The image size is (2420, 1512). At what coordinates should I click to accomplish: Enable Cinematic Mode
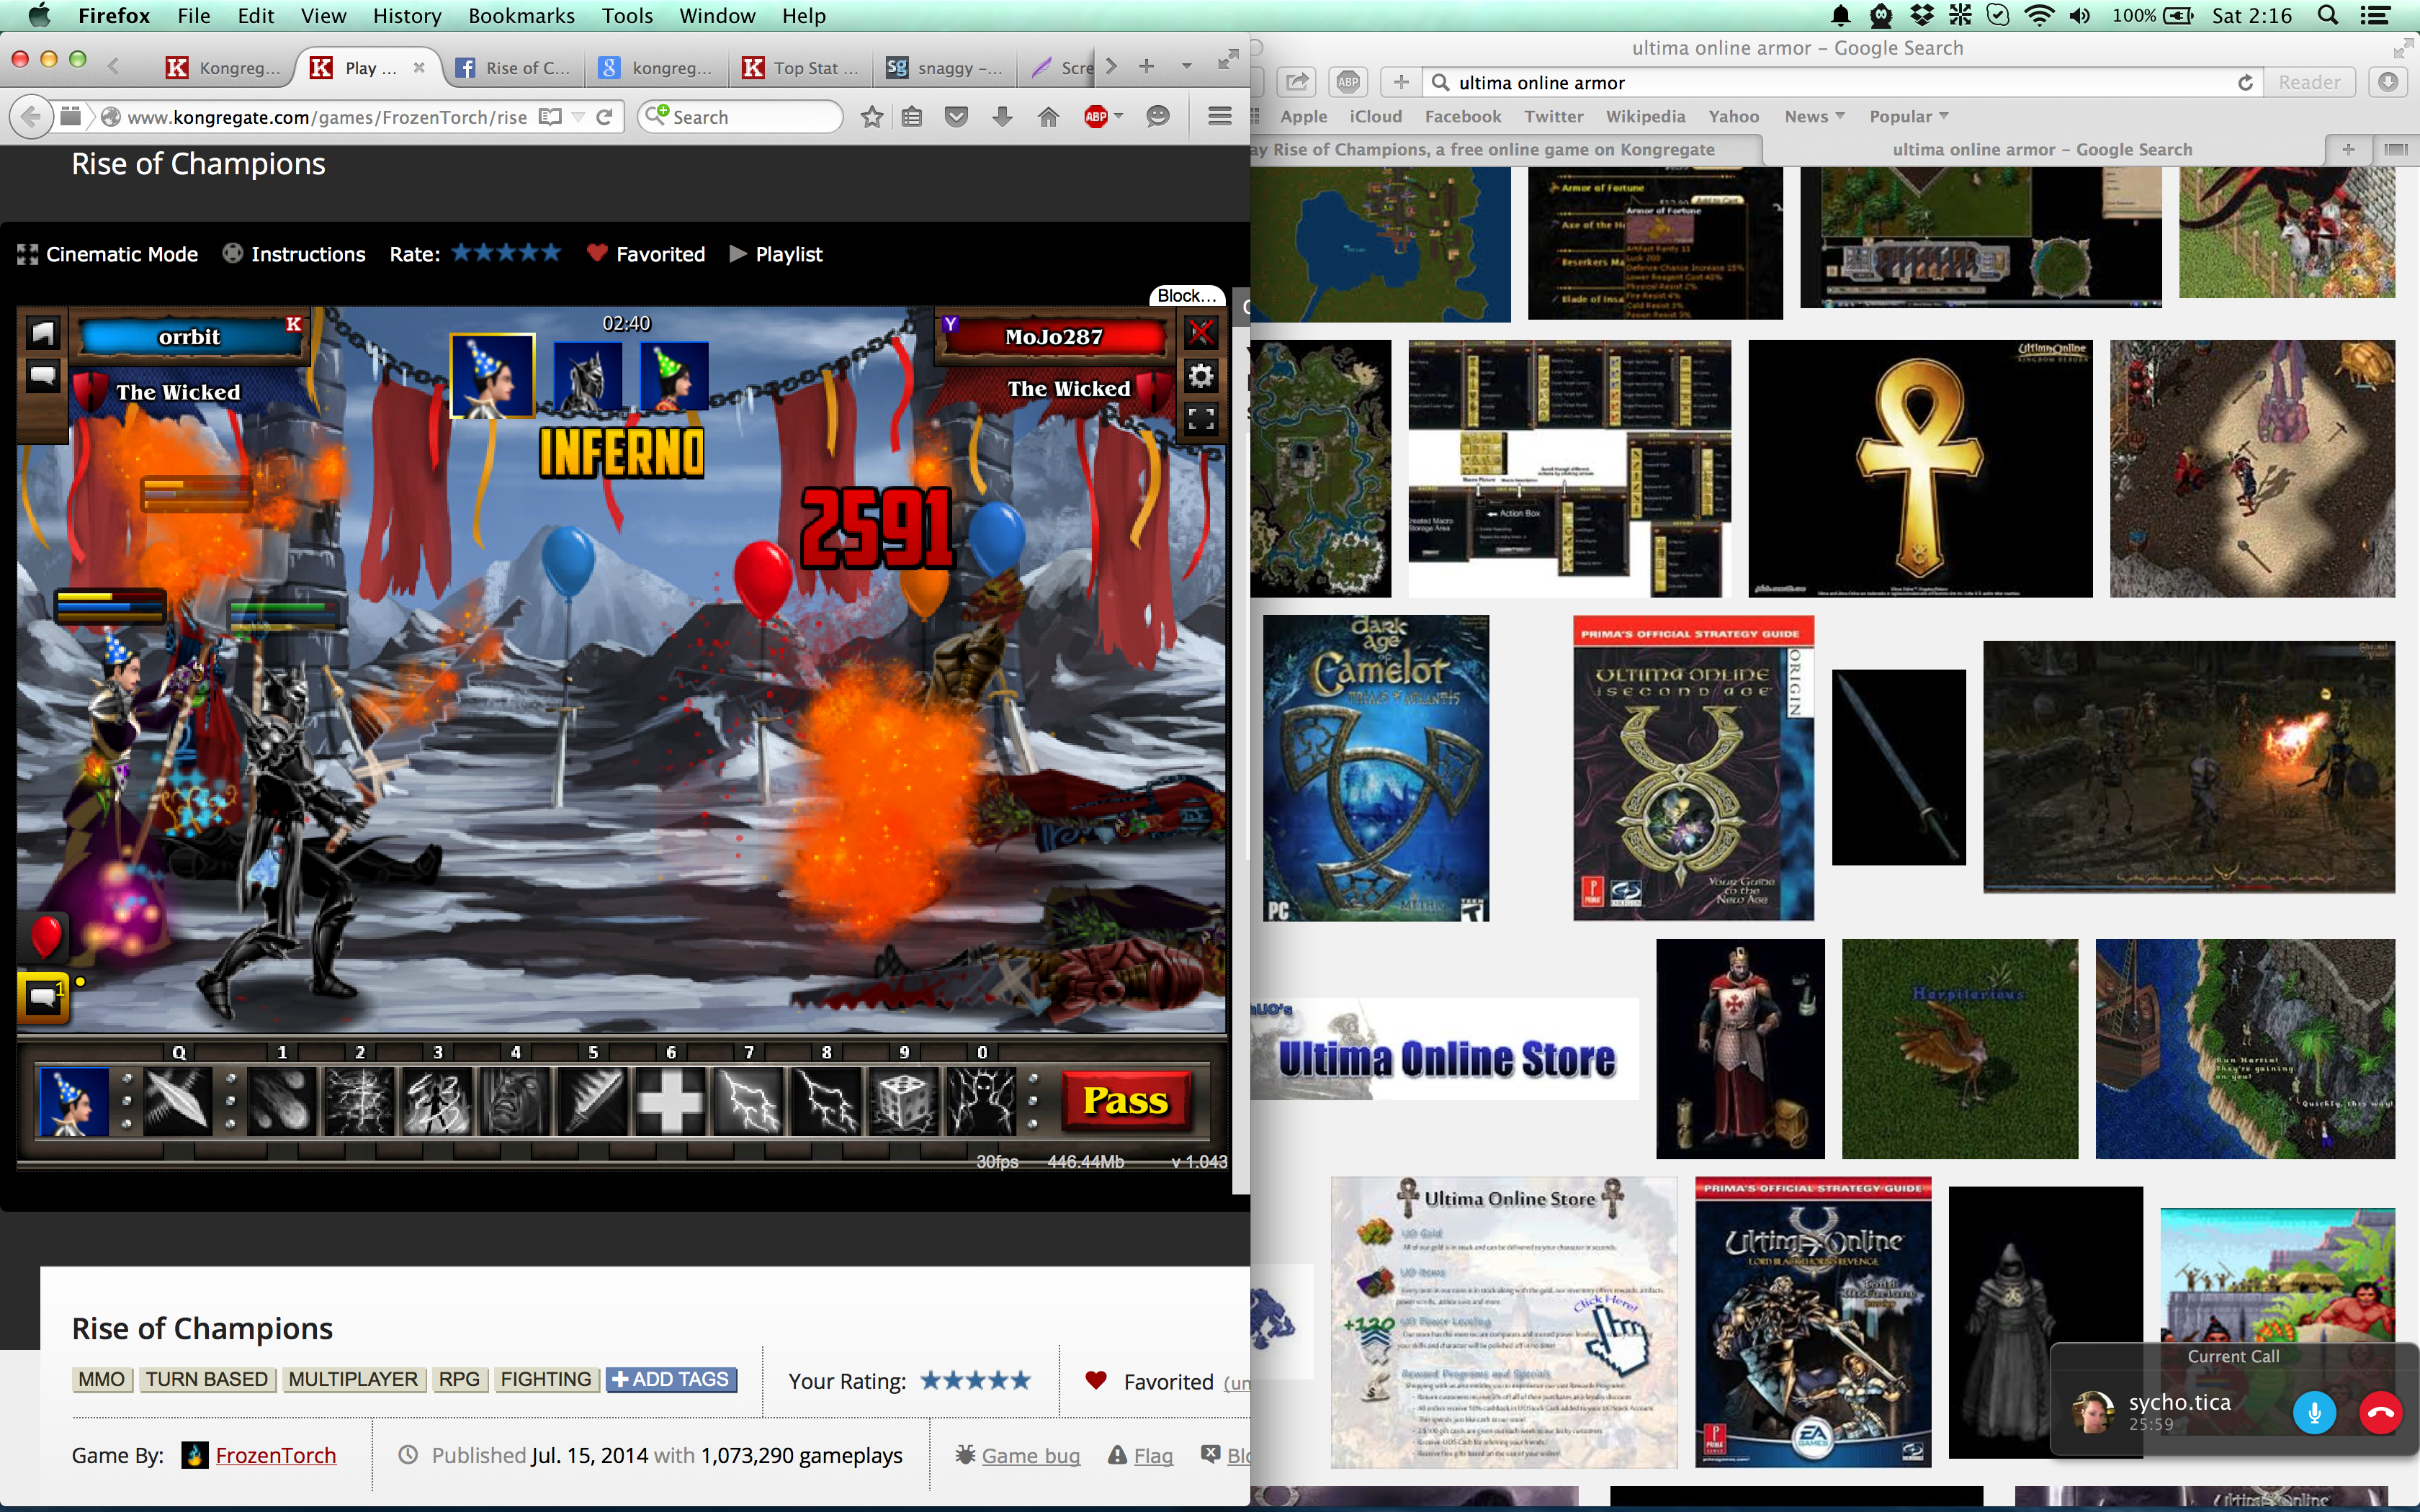tap(108, 254)
